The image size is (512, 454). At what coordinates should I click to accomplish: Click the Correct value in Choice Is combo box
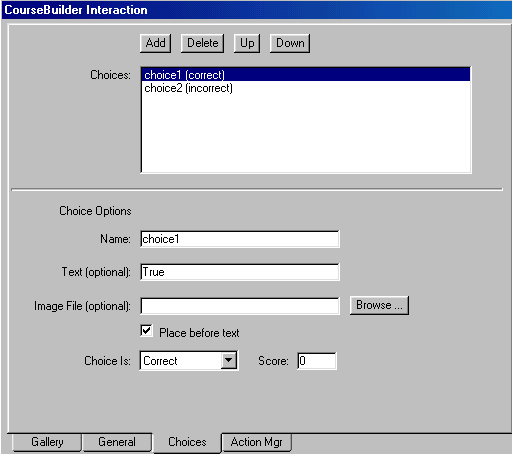pyautogui.click(x=180, y=361)
